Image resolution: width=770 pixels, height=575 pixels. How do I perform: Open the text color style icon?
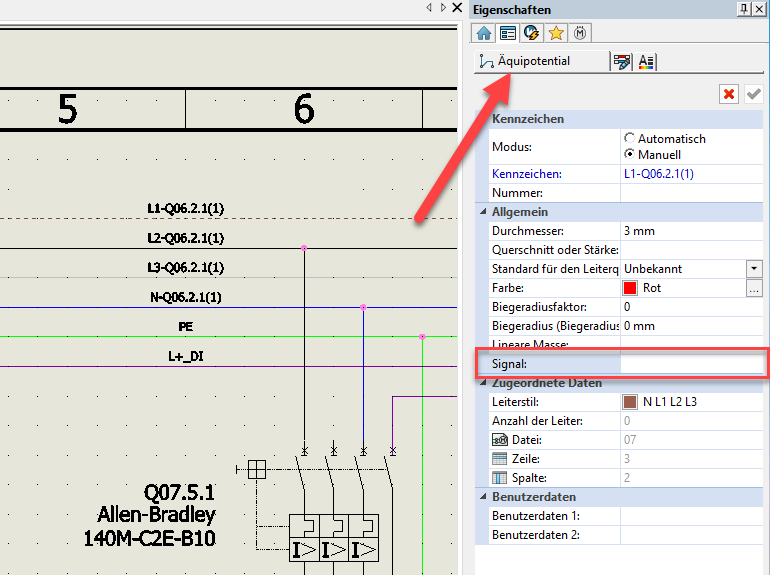tap(646, 62)
